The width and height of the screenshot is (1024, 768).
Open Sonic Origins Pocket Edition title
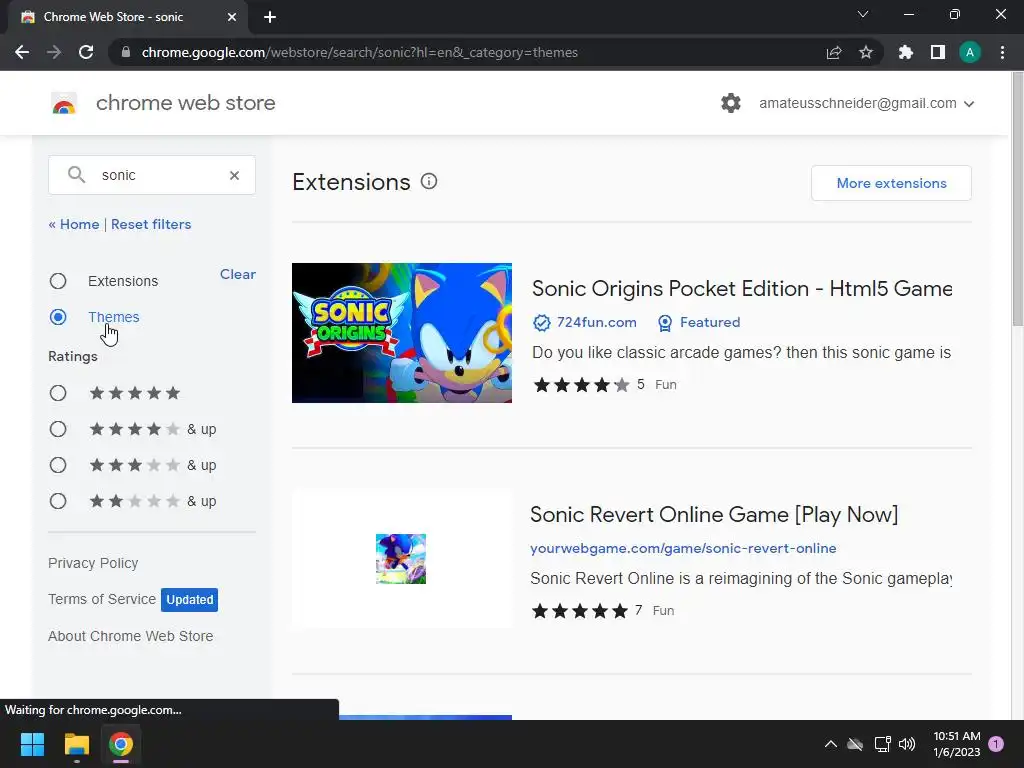(x=742, y=289)
